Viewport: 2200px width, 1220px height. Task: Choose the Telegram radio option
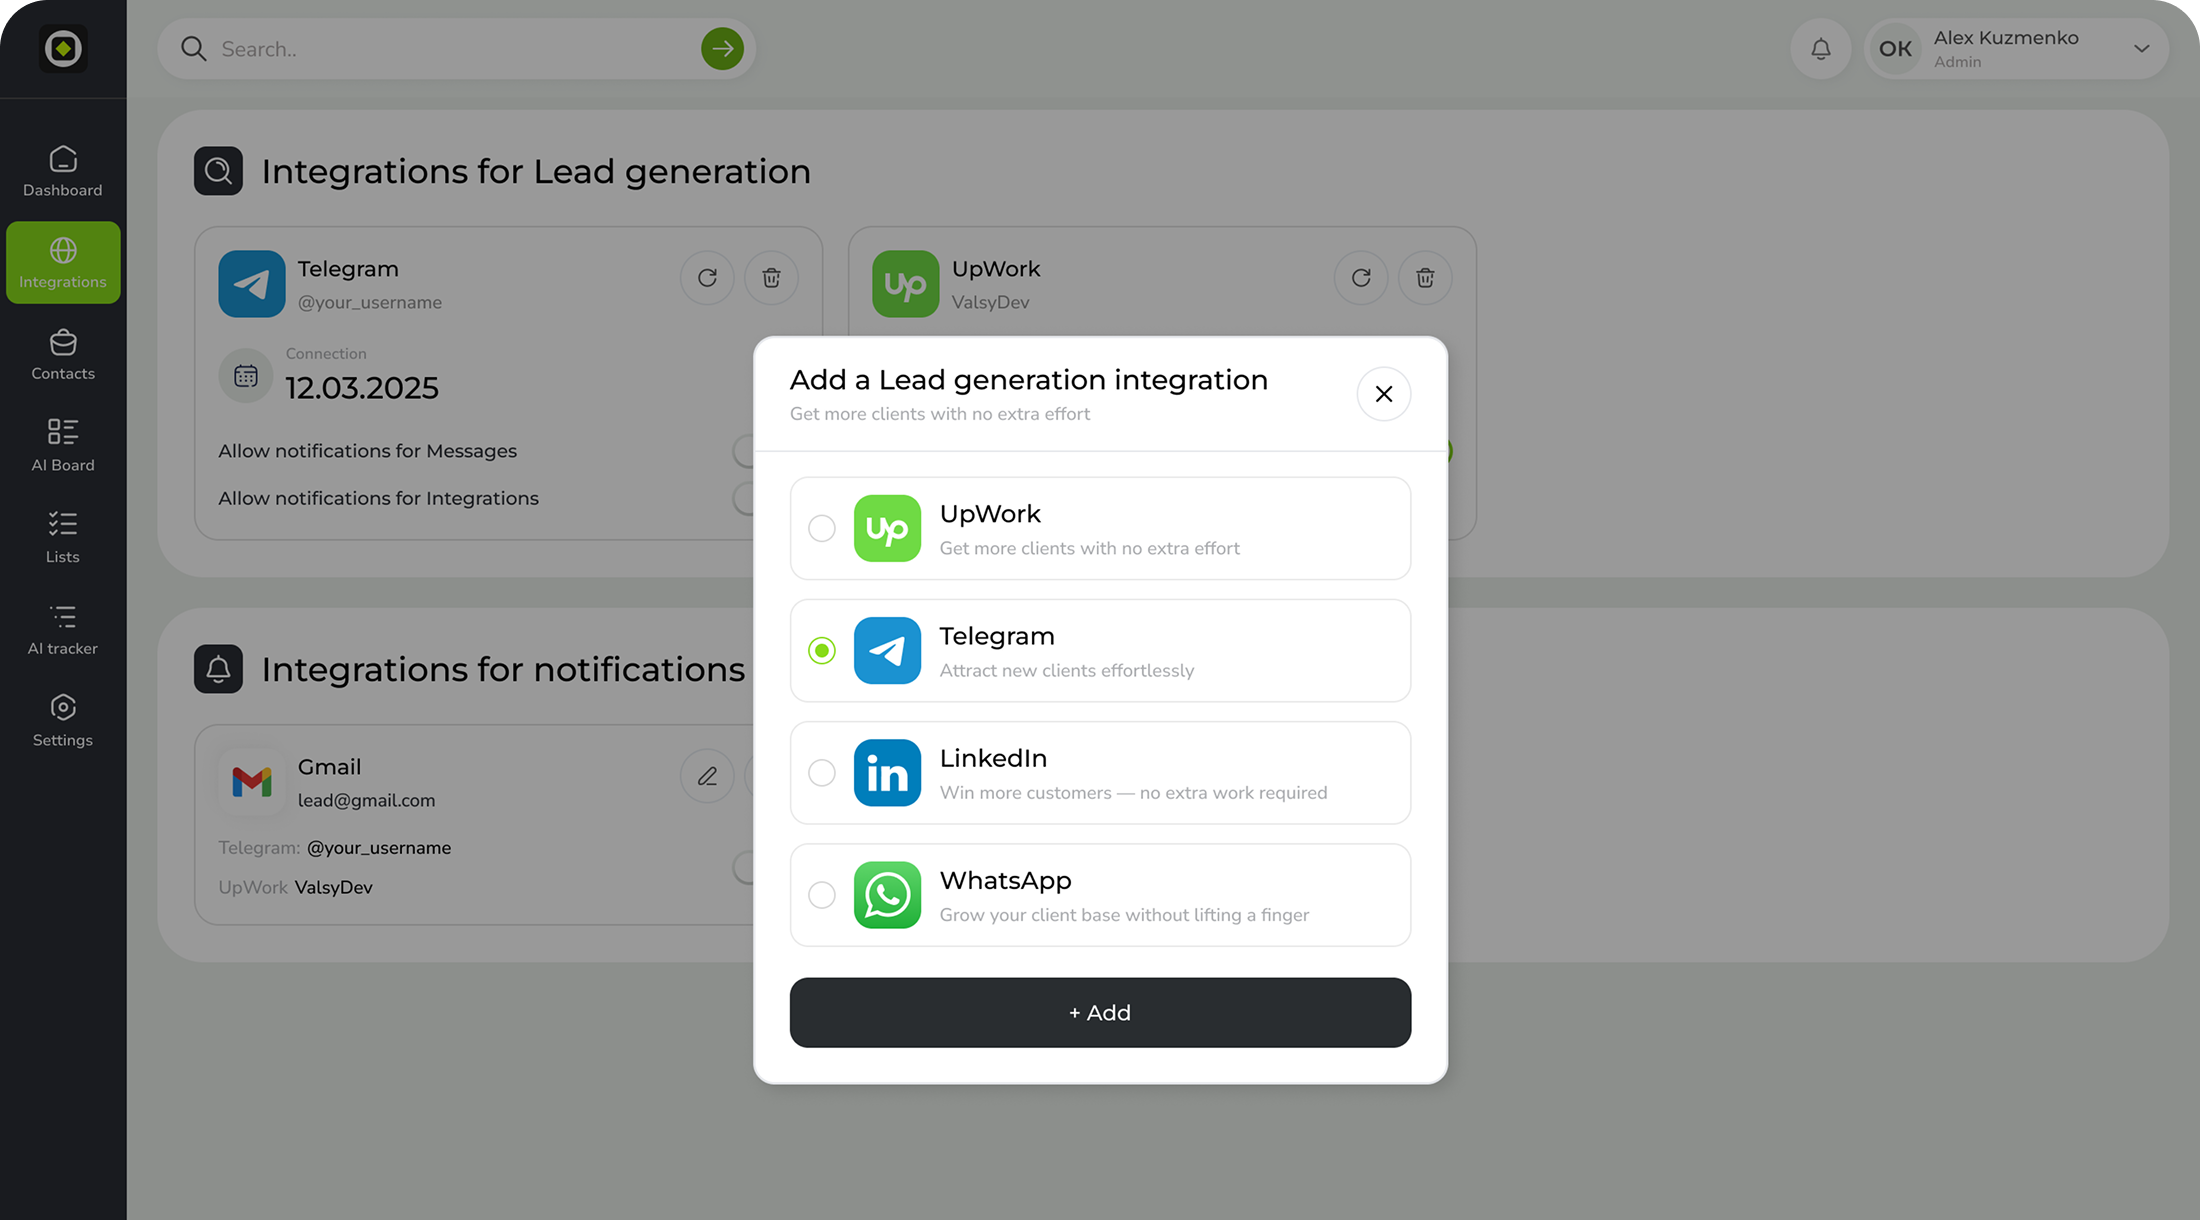point(822,651)
